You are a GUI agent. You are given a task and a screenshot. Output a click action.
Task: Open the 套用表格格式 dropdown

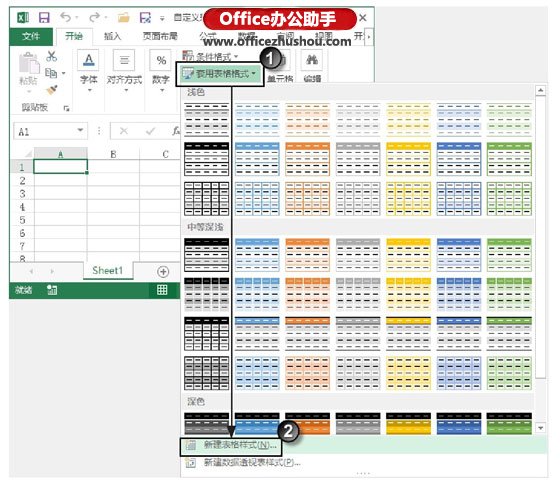pyautogui.click(x=219, y=74)
